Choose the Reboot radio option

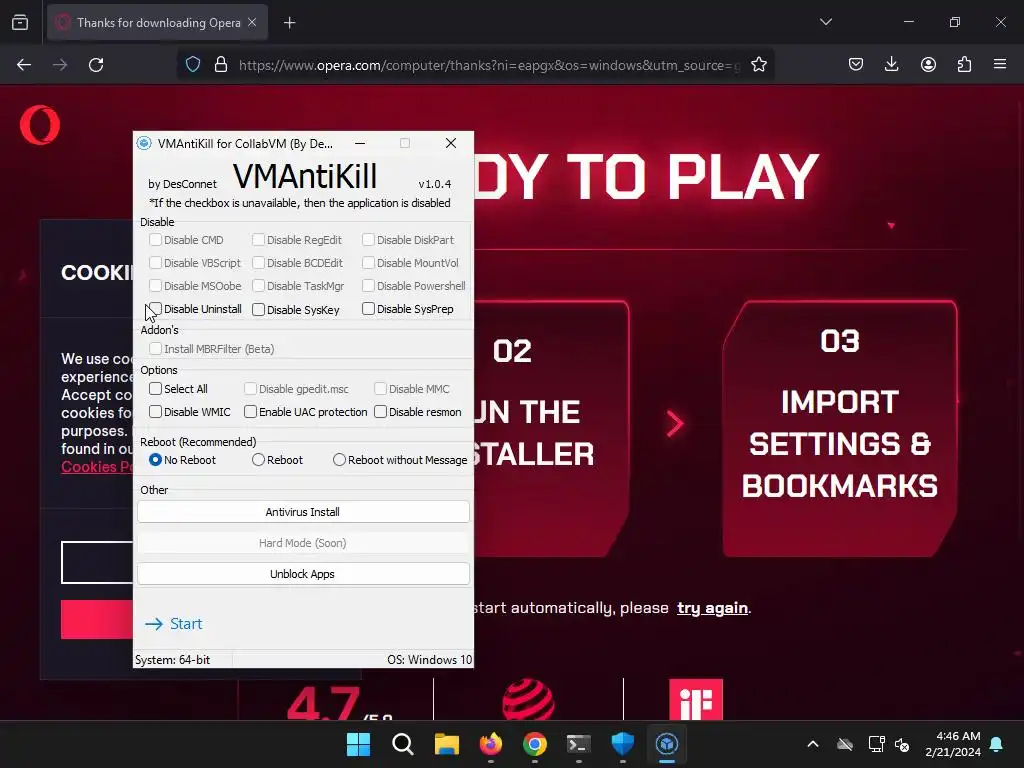pyautogui.click(x=259, y=460)
